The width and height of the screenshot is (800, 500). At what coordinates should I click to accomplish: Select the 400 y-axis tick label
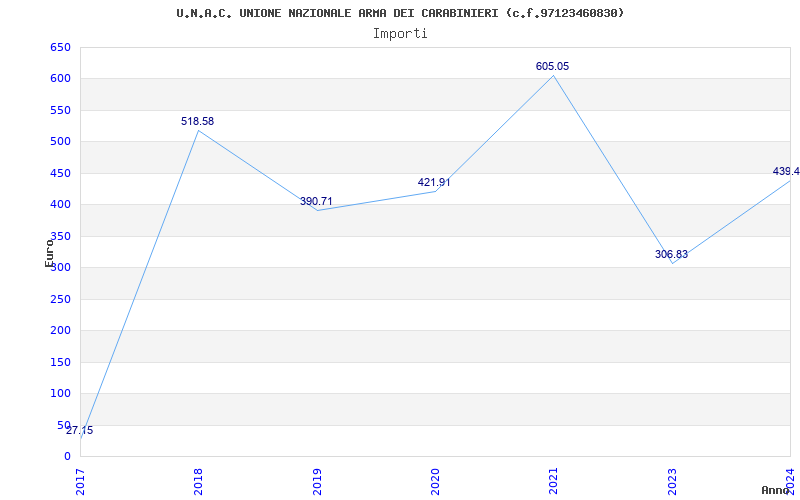pyautogui.click(x=60, y=205)
